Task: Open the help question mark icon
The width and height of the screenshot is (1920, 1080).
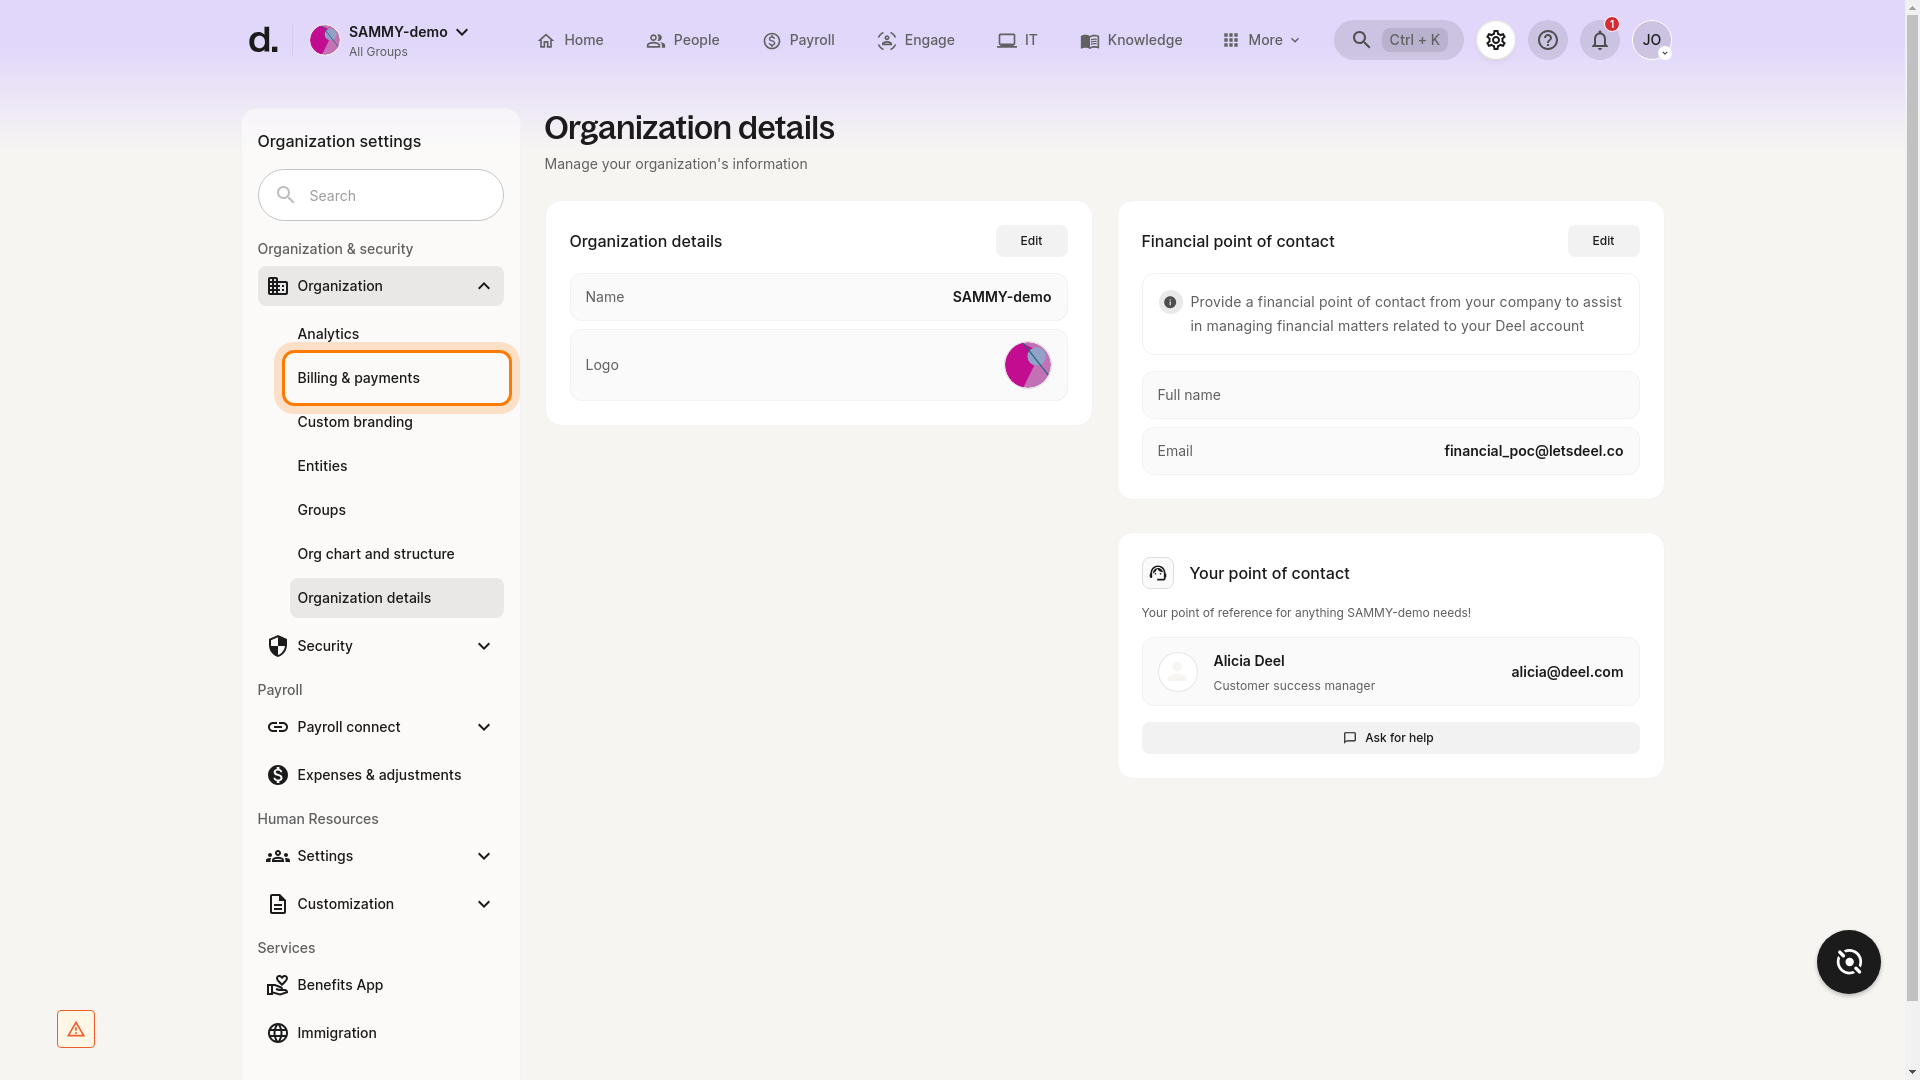Action: 1548,40
